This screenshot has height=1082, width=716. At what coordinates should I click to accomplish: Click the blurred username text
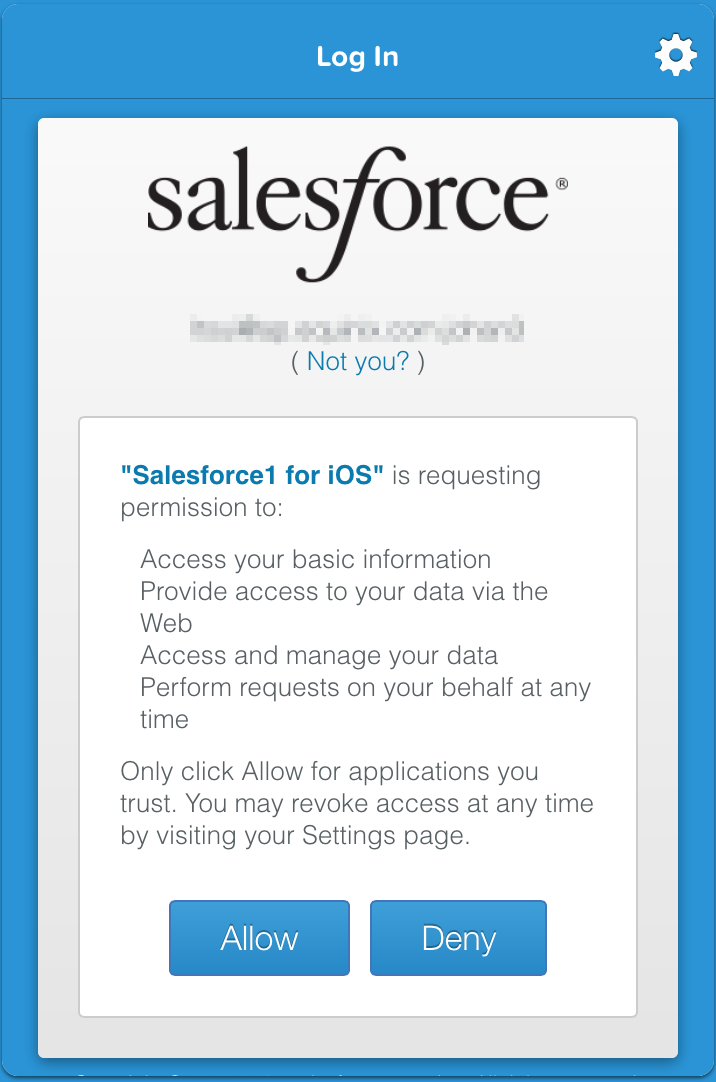click(x=357, y=328)
